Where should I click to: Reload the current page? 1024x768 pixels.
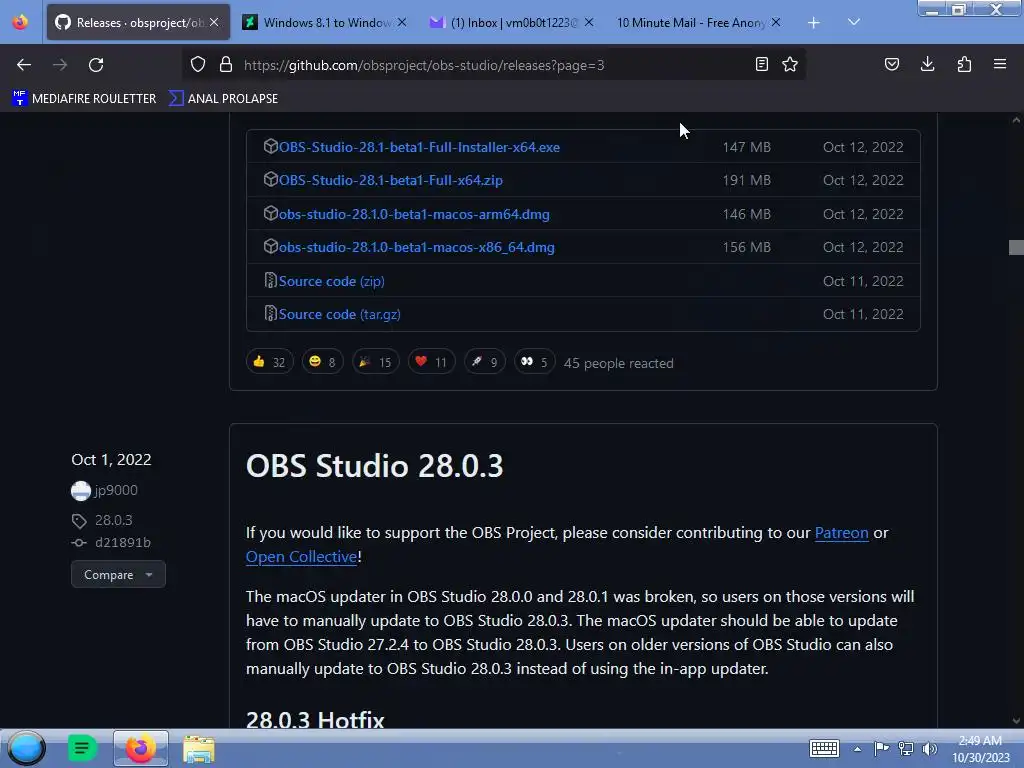tap(96, 65)
